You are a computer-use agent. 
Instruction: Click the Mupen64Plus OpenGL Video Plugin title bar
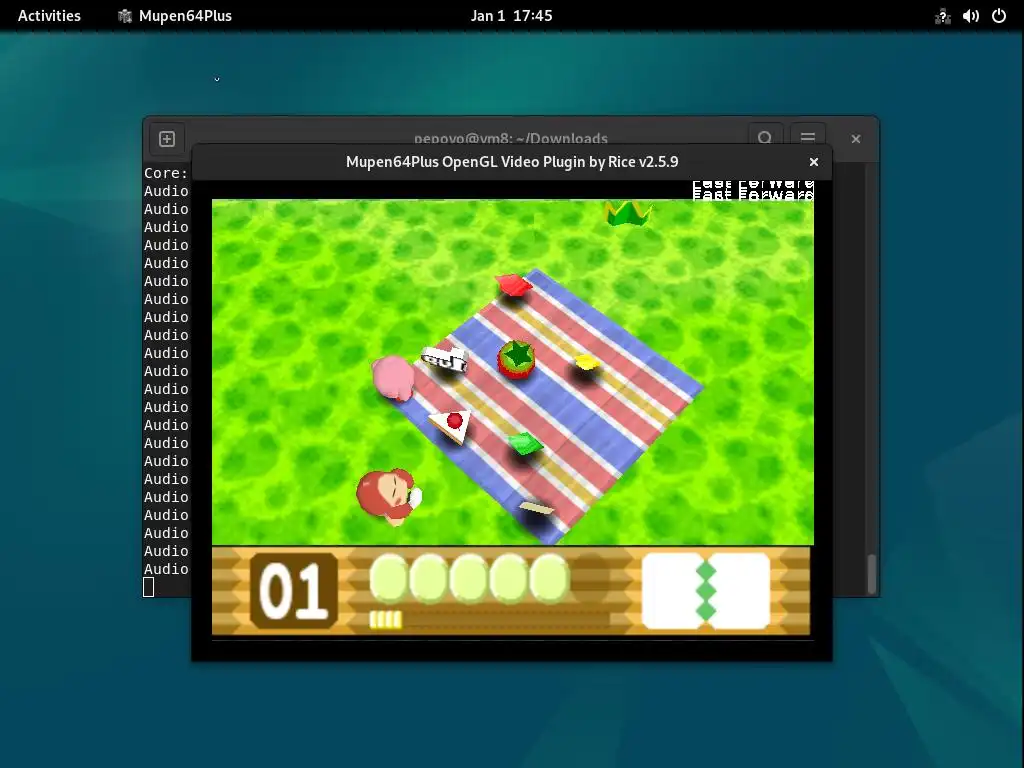click(511, 162)
